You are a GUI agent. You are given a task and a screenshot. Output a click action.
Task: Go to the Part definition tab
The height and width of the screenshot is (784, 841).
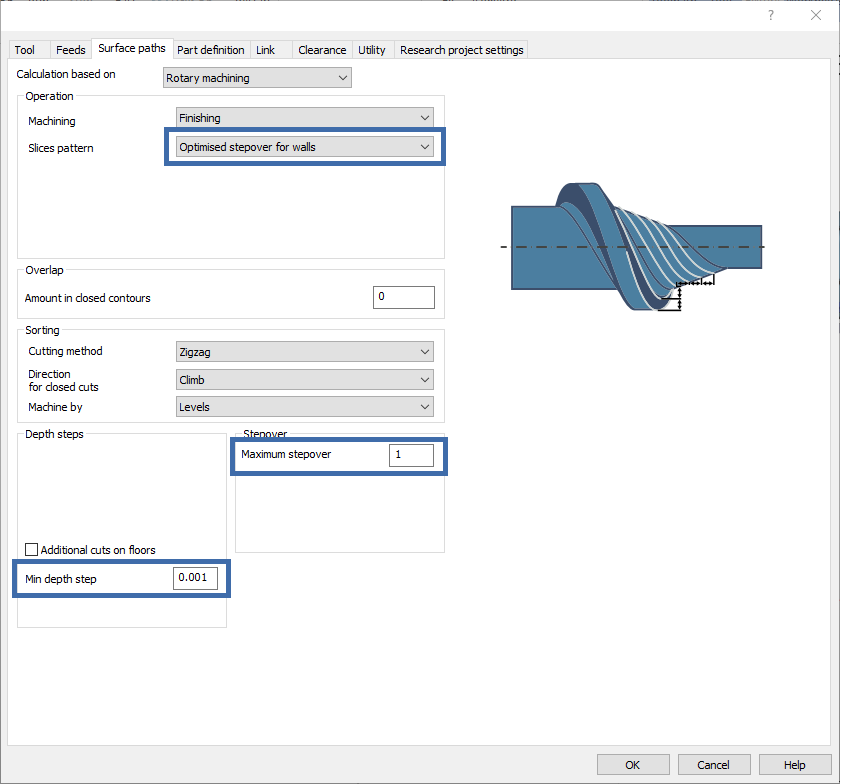coord(210,50)
